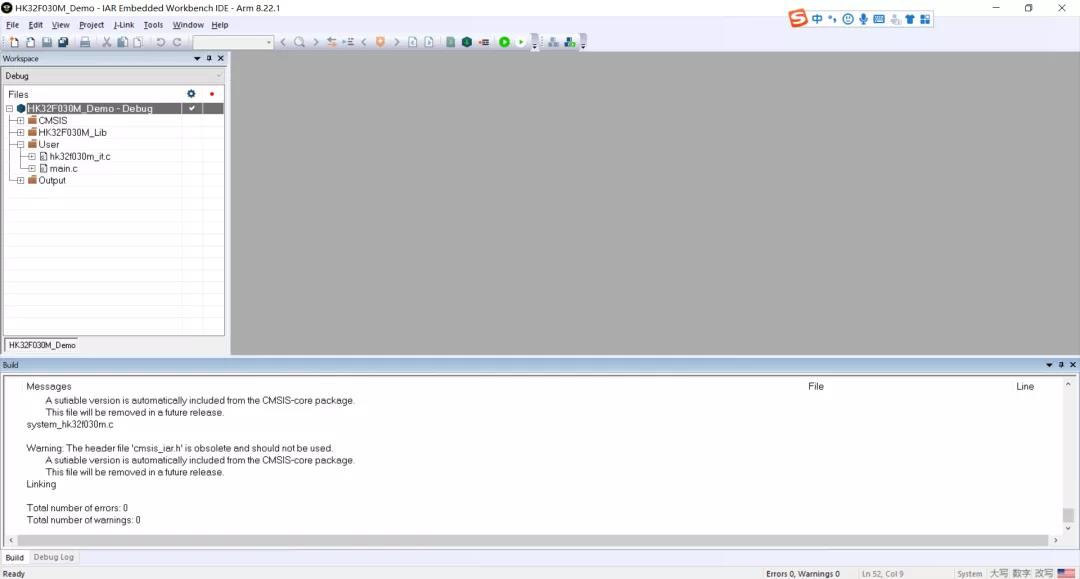Open Sogou skin shirt icon

click(910, 19)
